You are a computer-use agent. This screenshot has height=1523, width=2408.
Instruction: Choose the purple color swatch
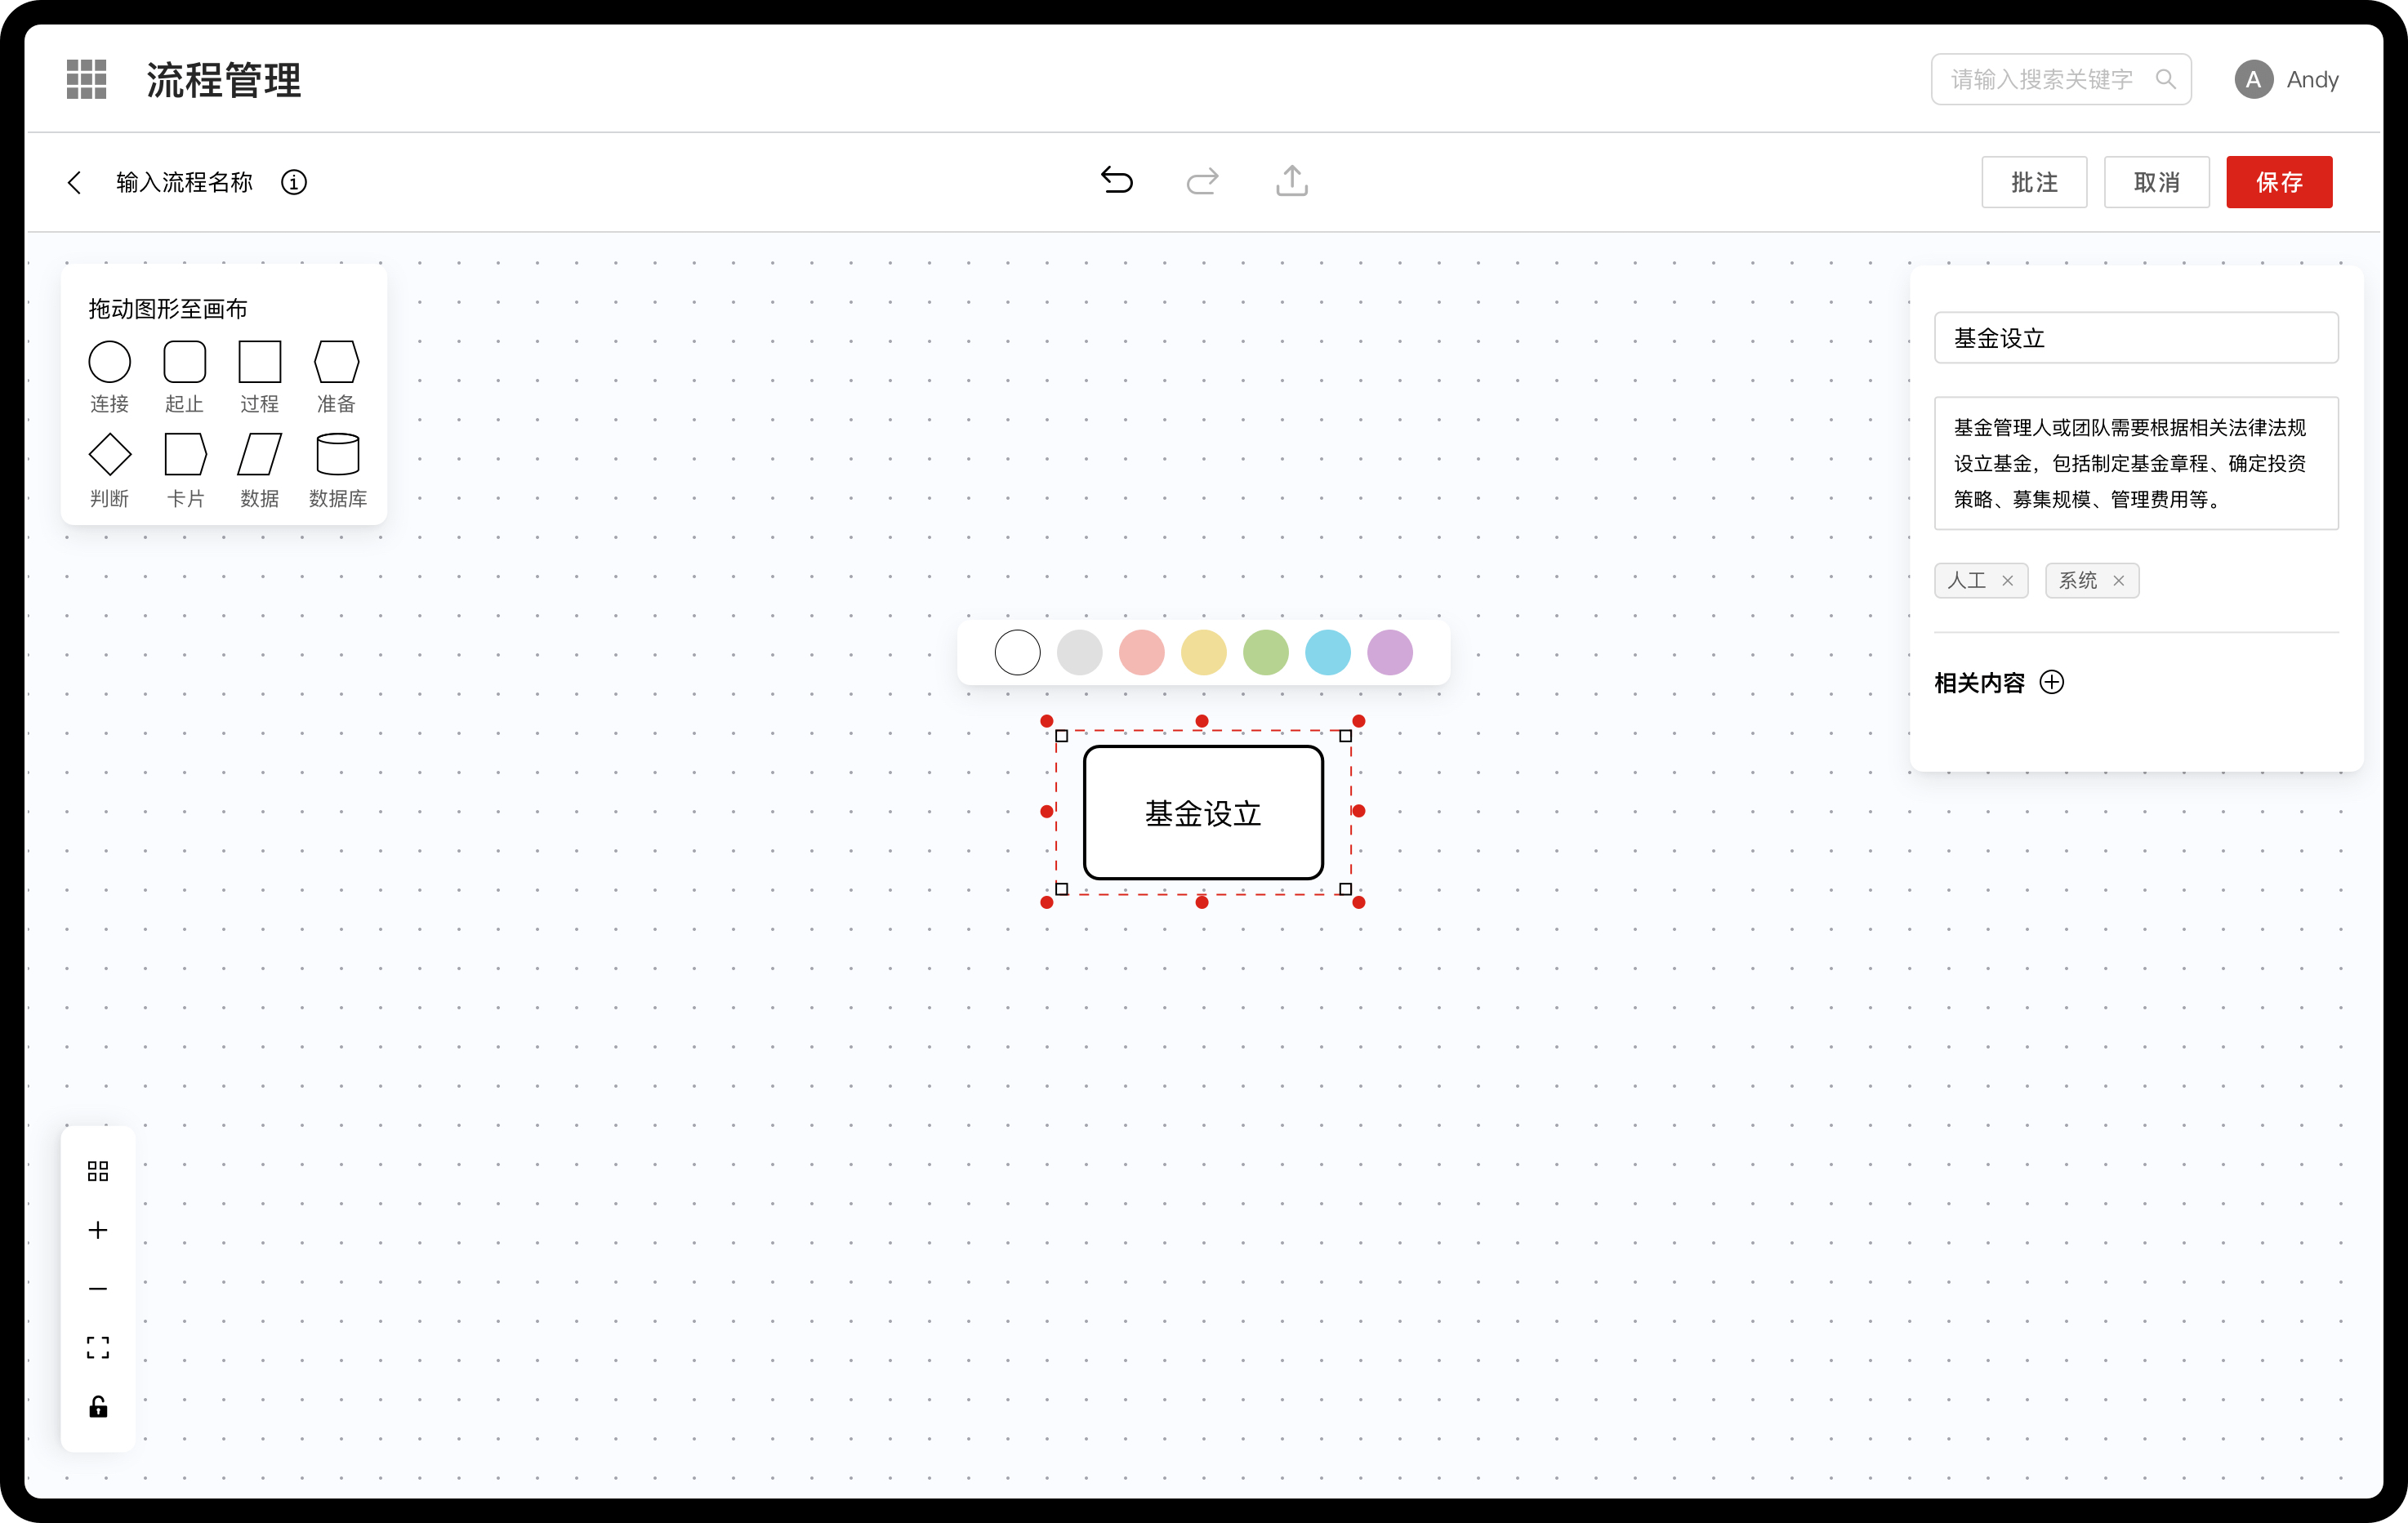[x=1390, y=653]
